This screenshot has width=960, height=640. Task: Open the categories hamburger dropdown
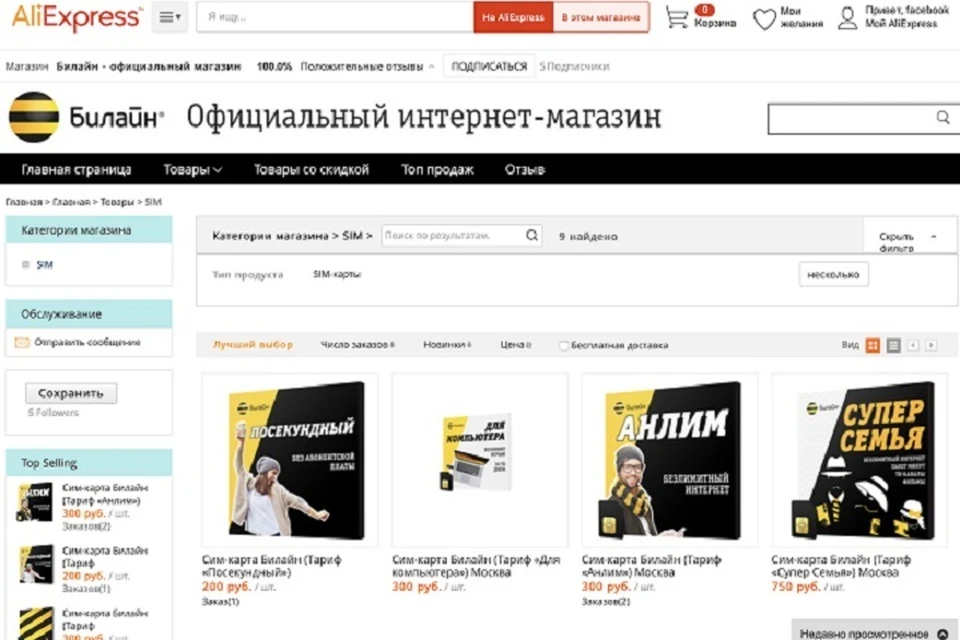point(170,17)
